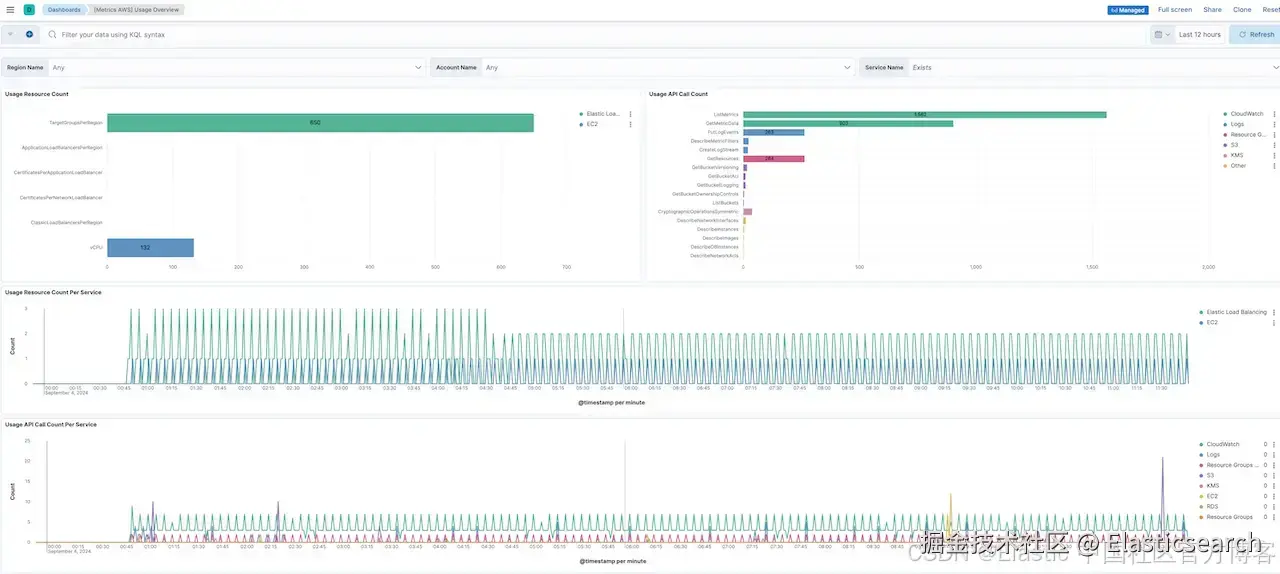Toggle Elastic Load Balancing series in Resource Count Per Service
This screenshot has height=574, width=1280.
coord(1236,312)
